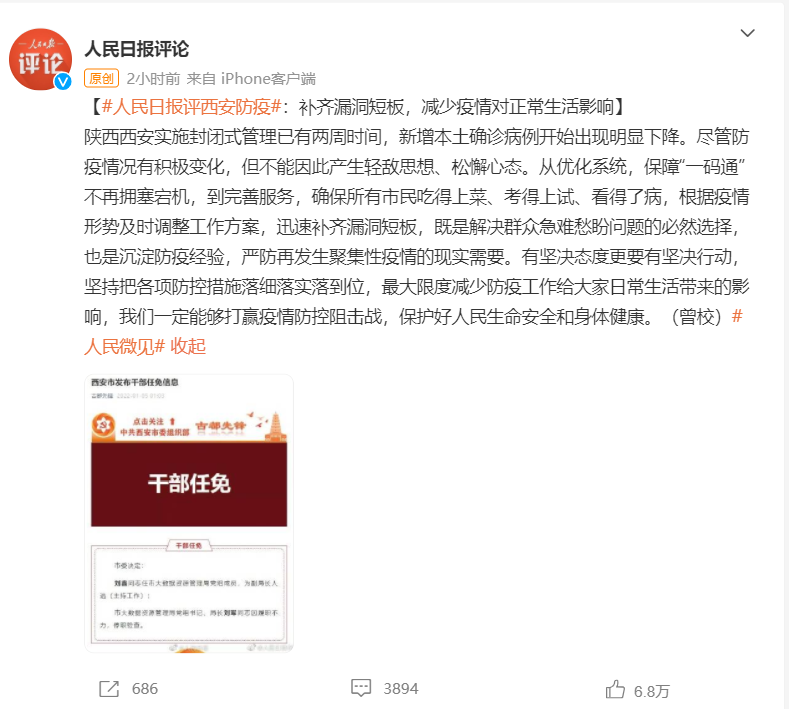Image resolution: width=789 pixels, height=709 pixels.
Task: Open the 2小时前 post timestamp
Action: pyautogui.click(x=153, y=79)
